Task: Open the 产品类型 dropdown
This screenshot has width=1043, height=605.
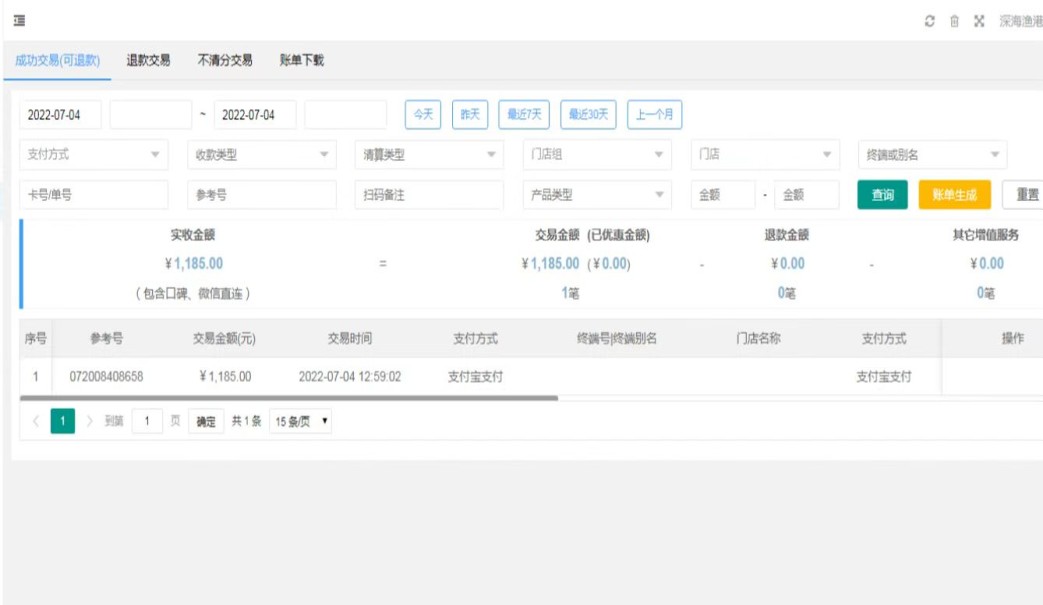Action: tap(597, 195)
